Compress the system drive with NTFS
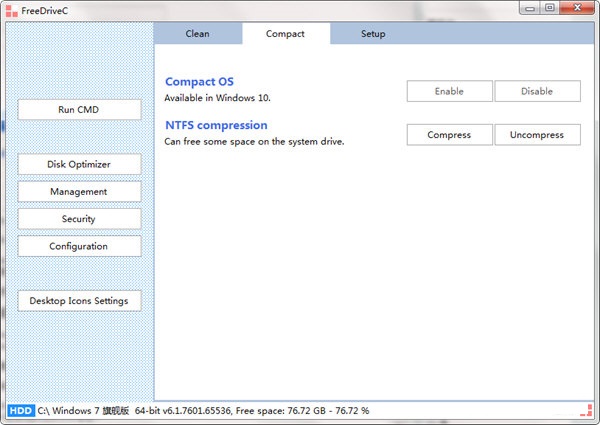The image size is (600, 425). click(x=450, y=135)
